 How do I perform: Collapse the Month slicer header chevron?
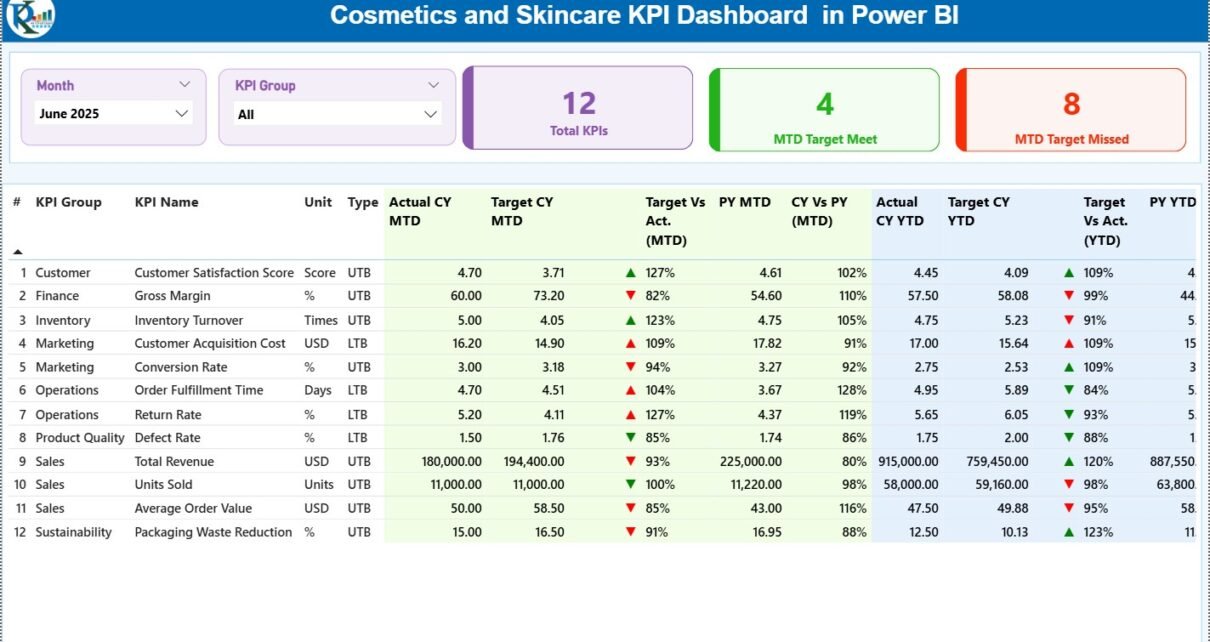point(184,86)
